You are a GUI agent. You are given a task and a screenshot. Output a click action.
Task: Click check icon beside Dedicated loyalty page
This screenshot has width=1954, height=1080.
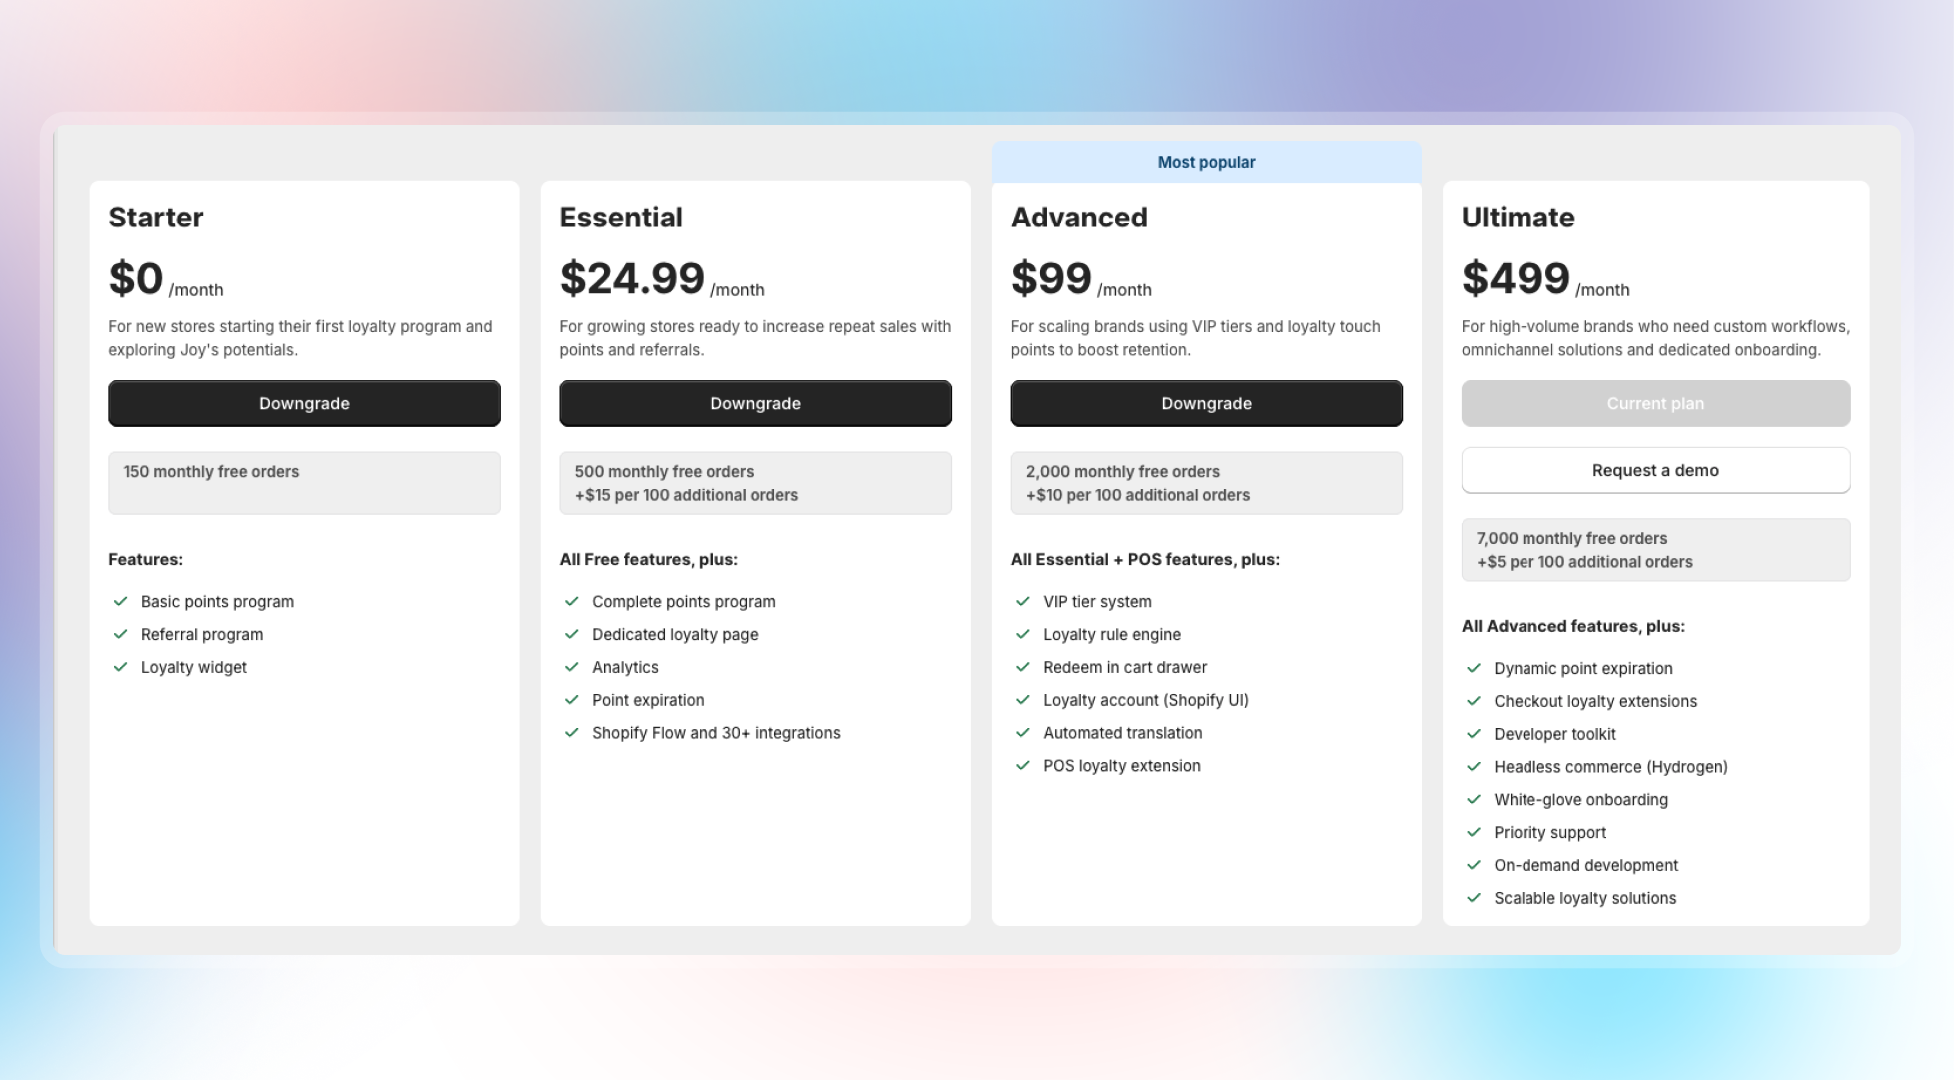[572, 634]
